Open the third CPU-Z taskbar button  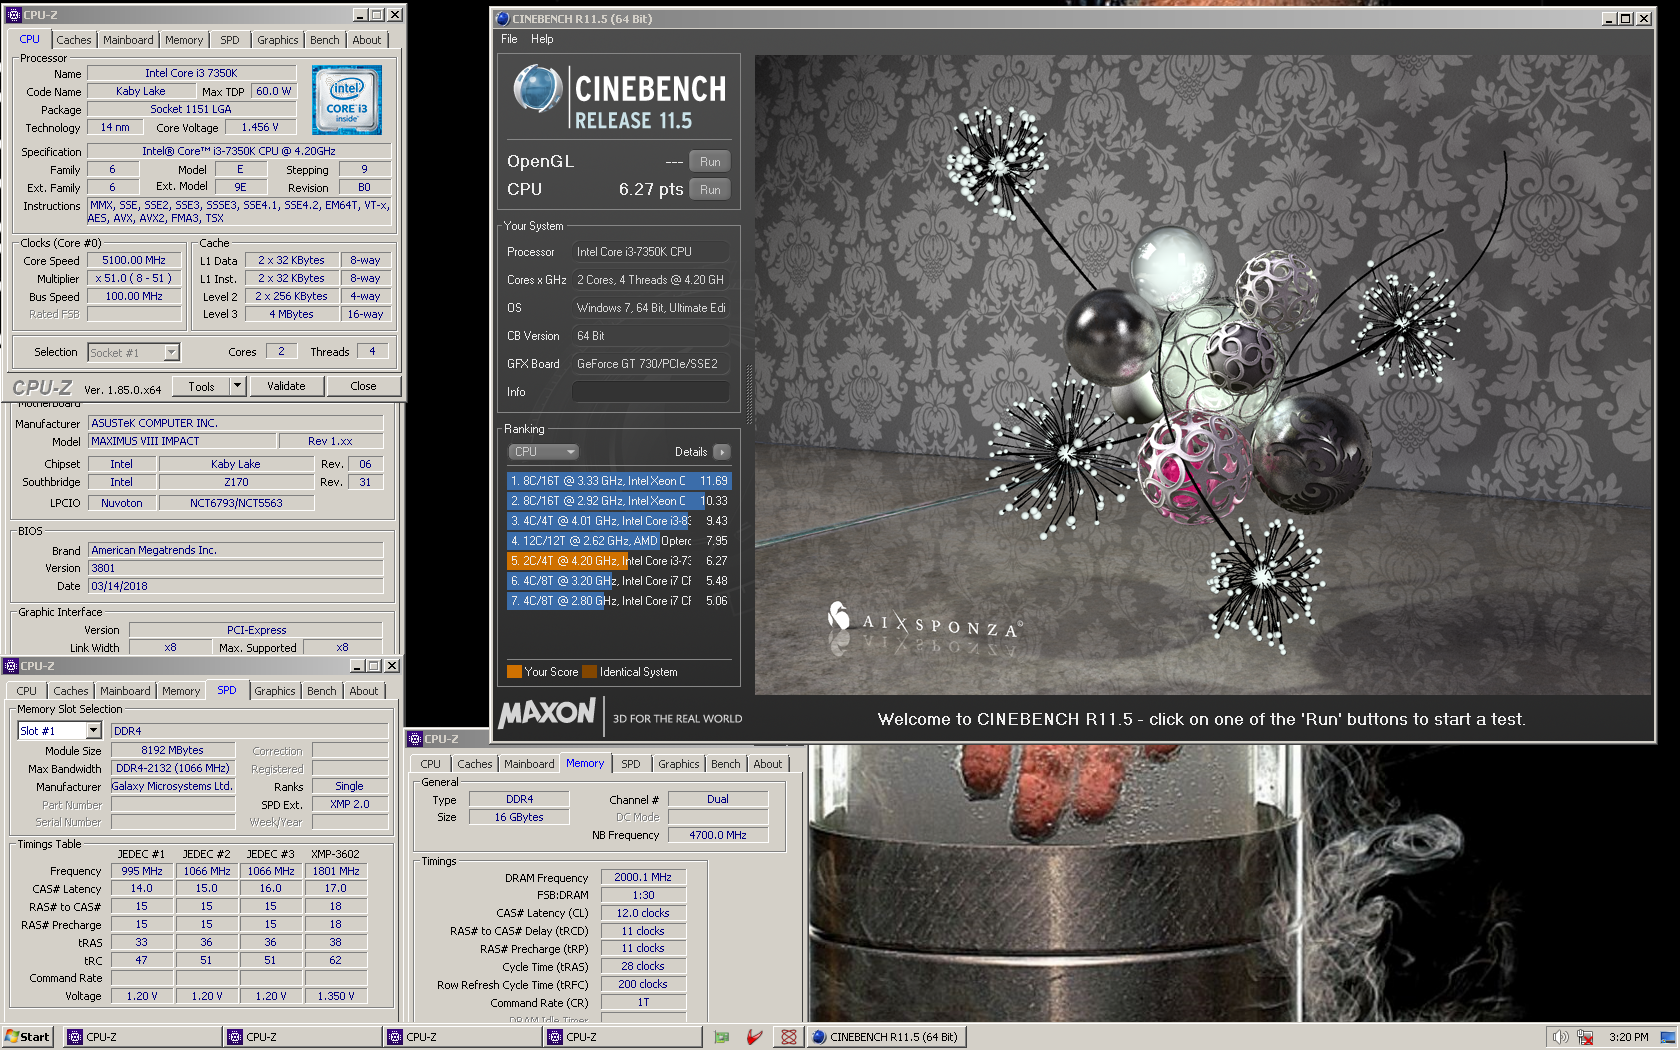click(461, 1037)
